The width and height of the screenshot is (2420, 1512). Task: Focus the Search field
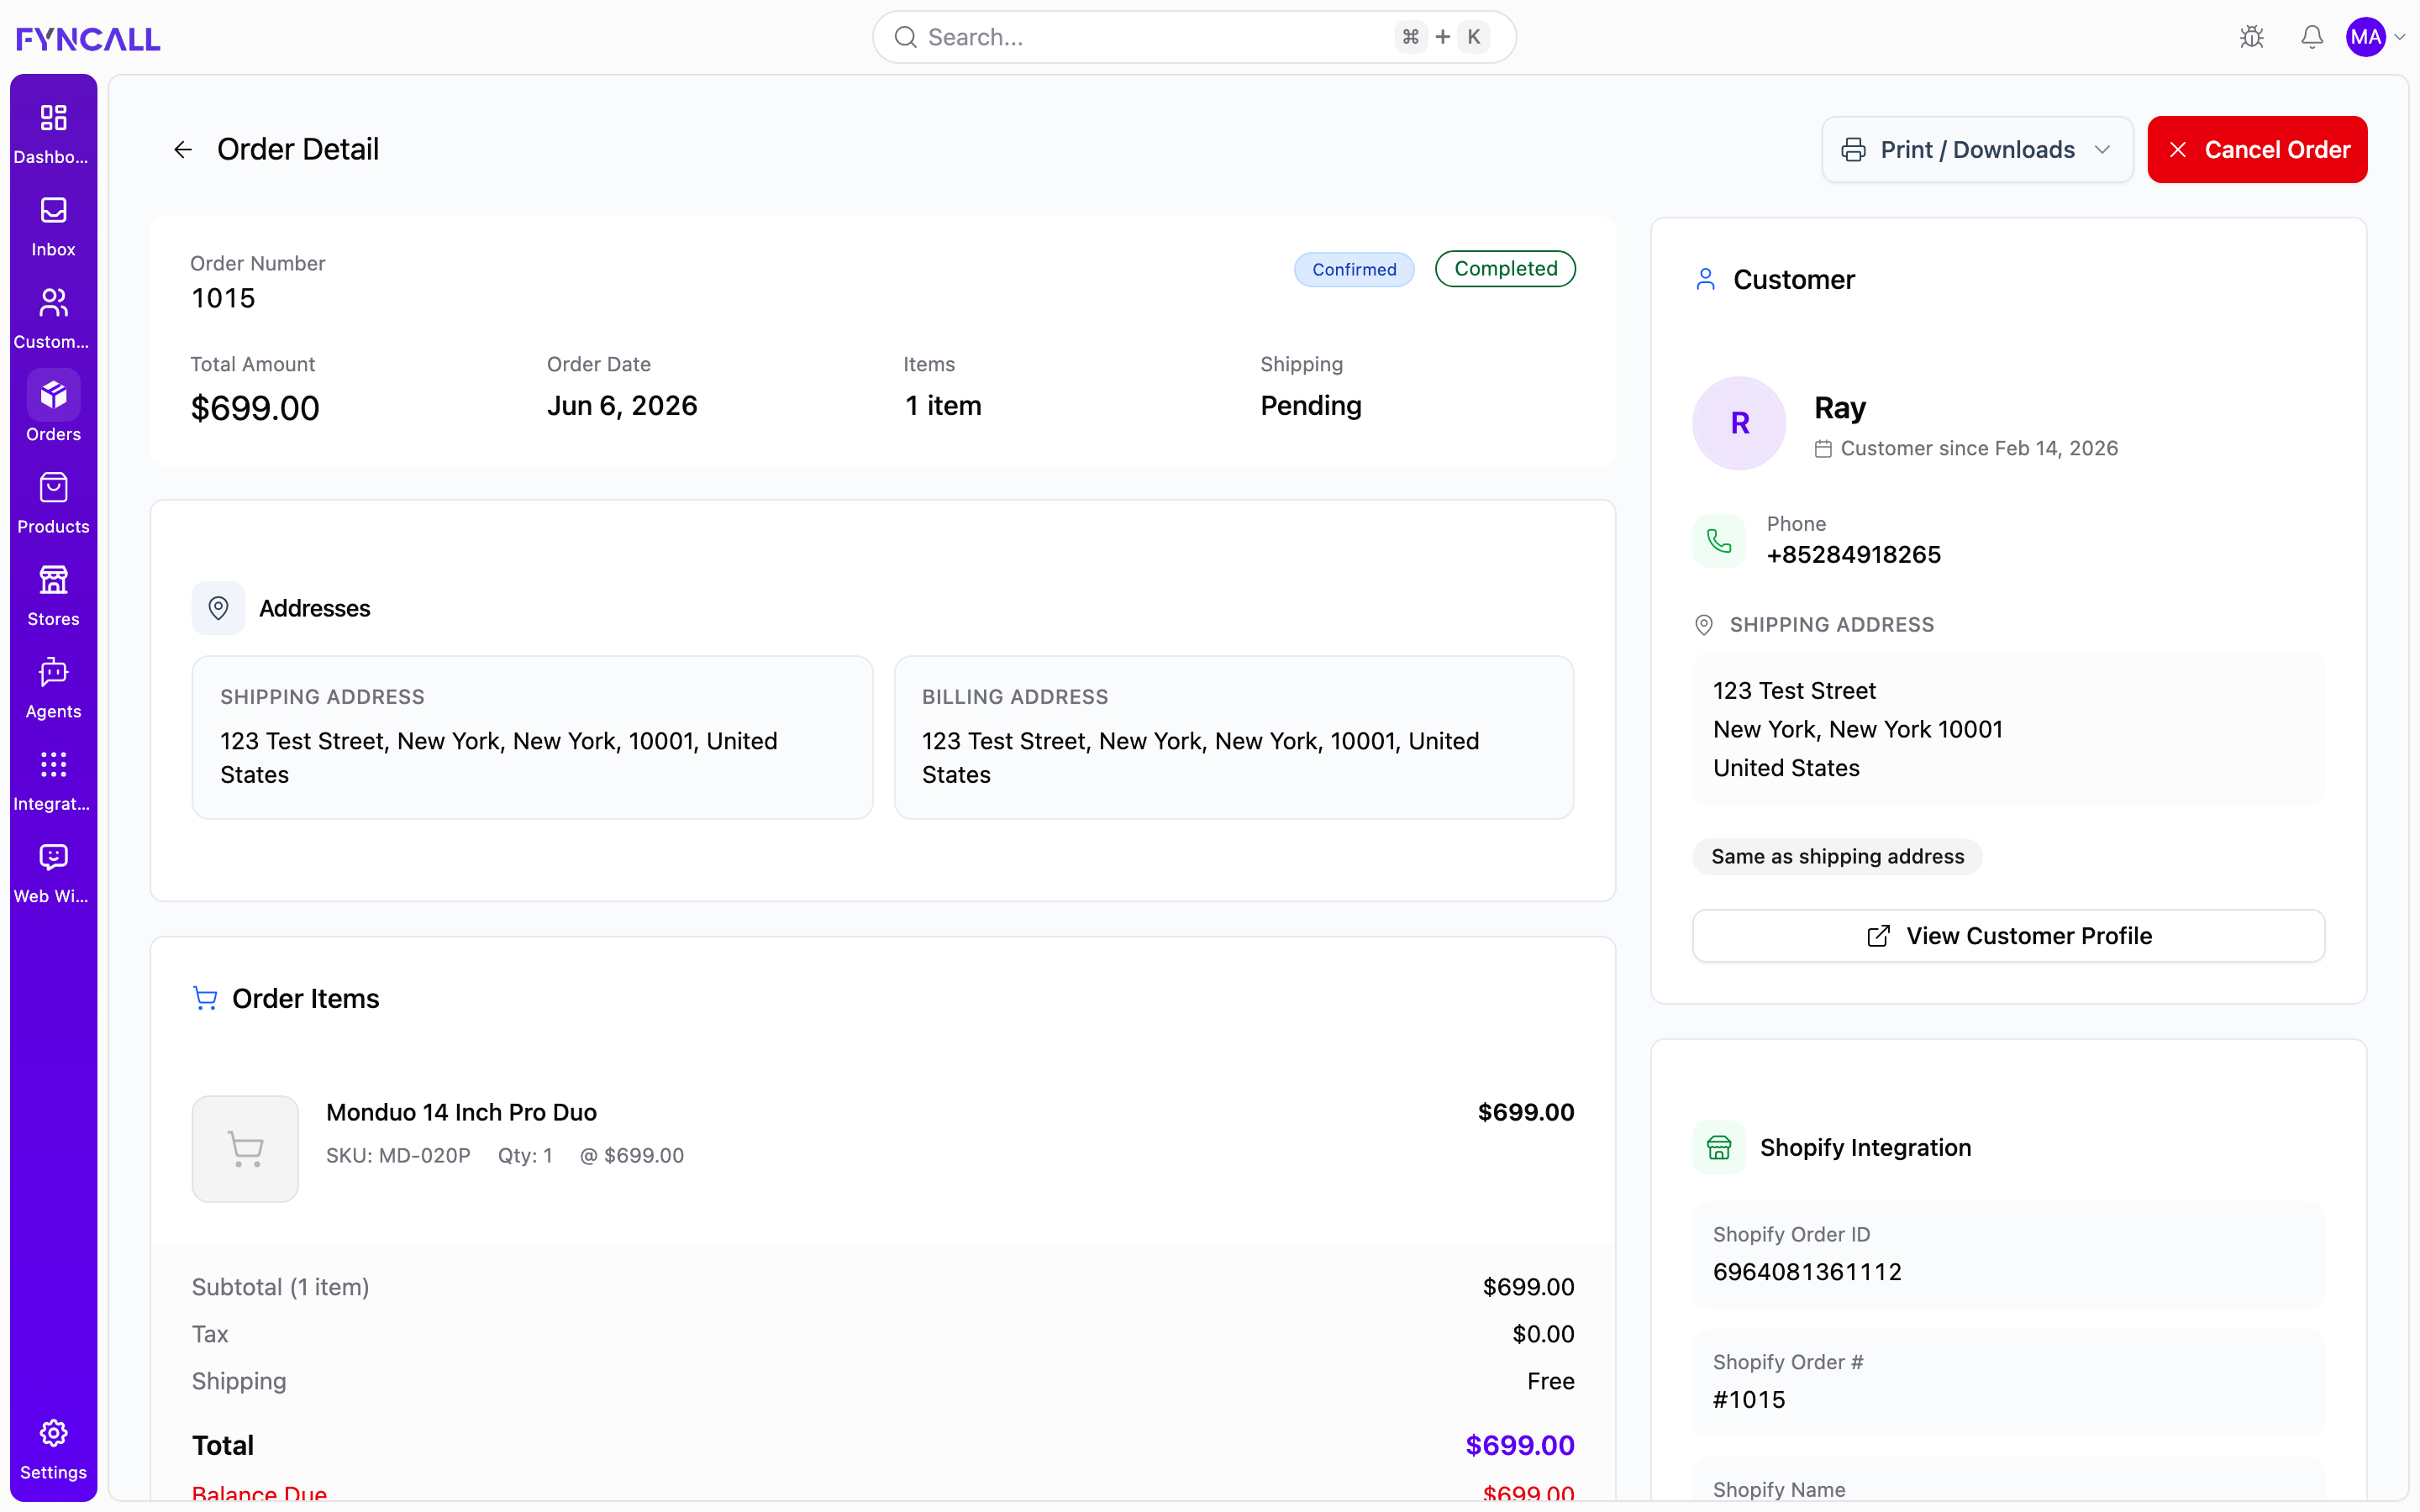[x=1194, y=37]
